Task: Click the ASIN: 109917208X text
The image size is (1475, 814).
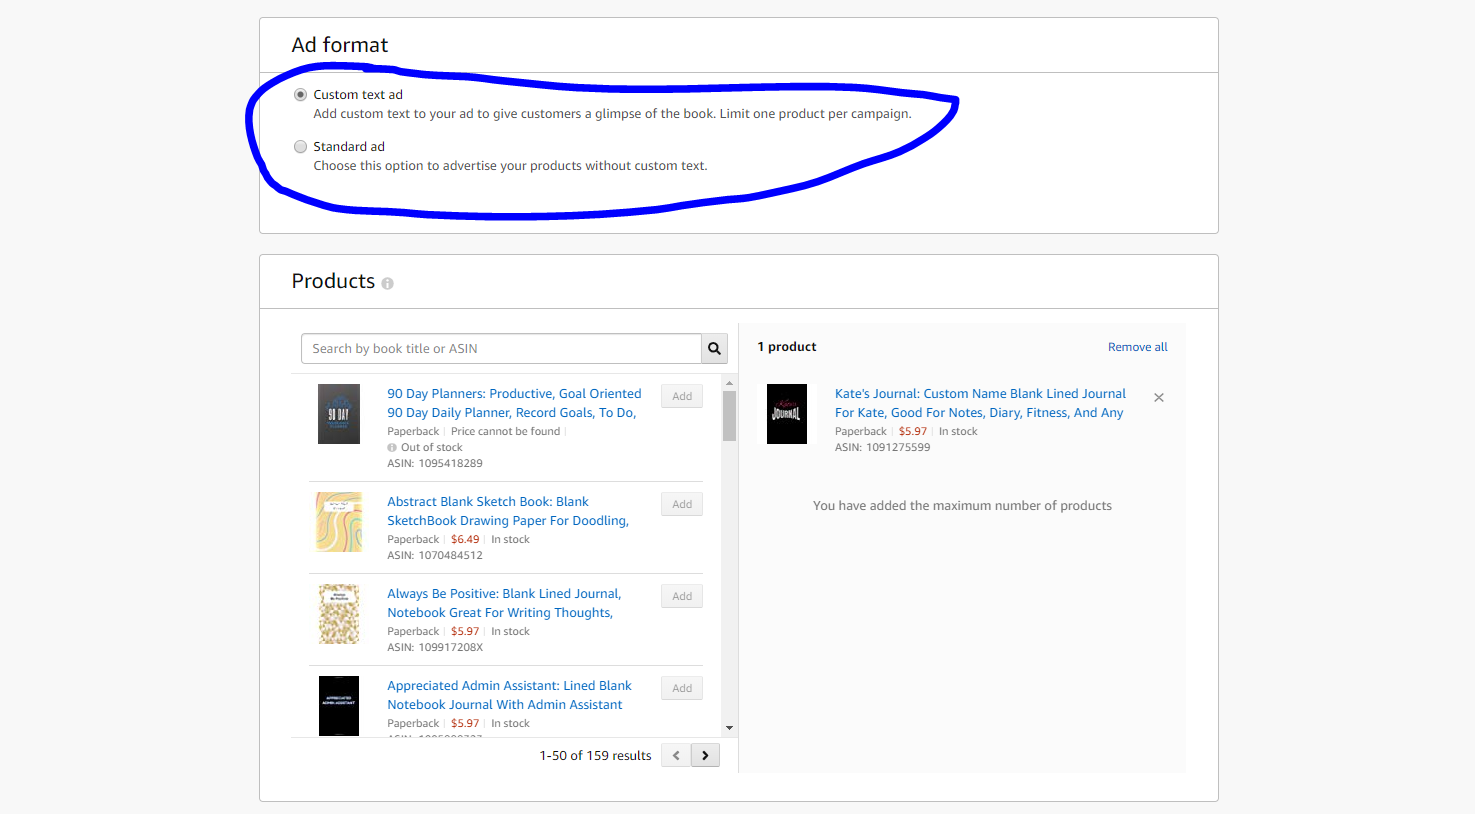Action: [435, 648]
